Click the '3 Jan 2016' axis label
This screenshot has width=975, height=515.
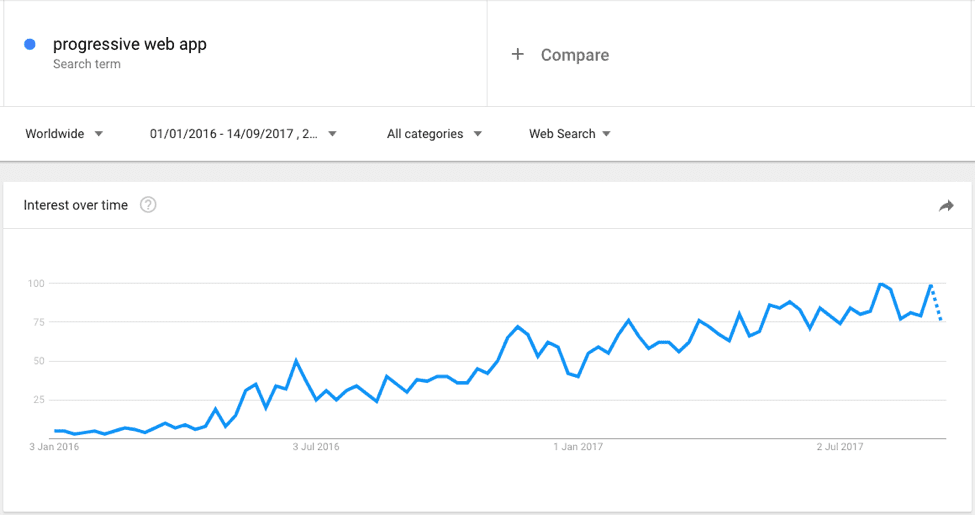[54, 447]
